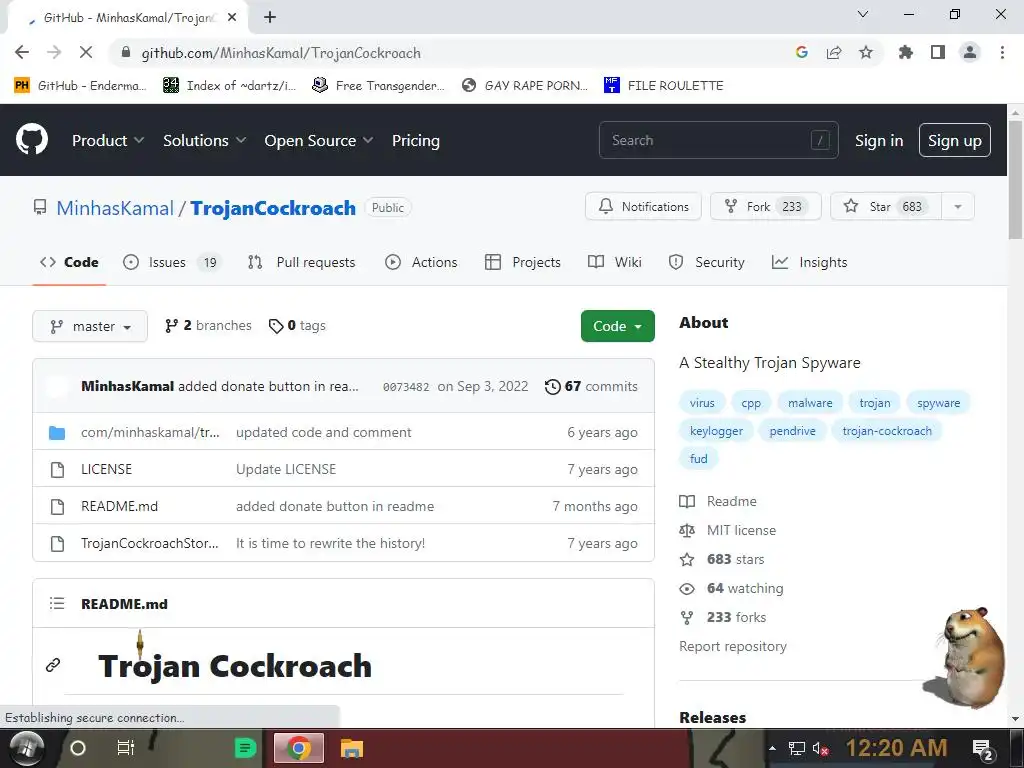Image resolution: width=1024 pixels, height=768 pixels.
Task: Open the Index of ~dartz bookmark
Action: click(x=230, y=86)
